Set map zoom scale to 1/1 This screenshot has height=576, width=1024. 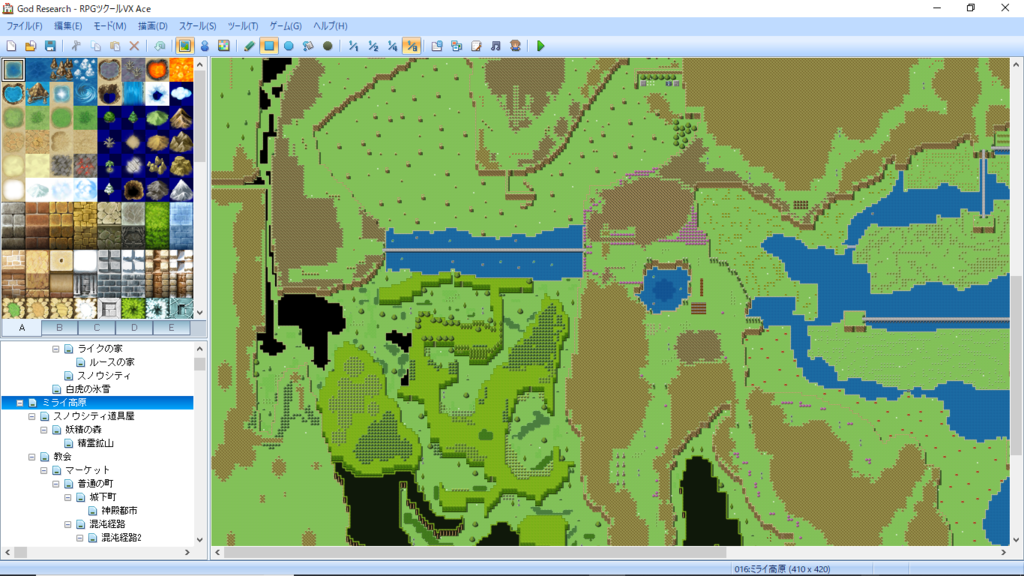(353, 46)
